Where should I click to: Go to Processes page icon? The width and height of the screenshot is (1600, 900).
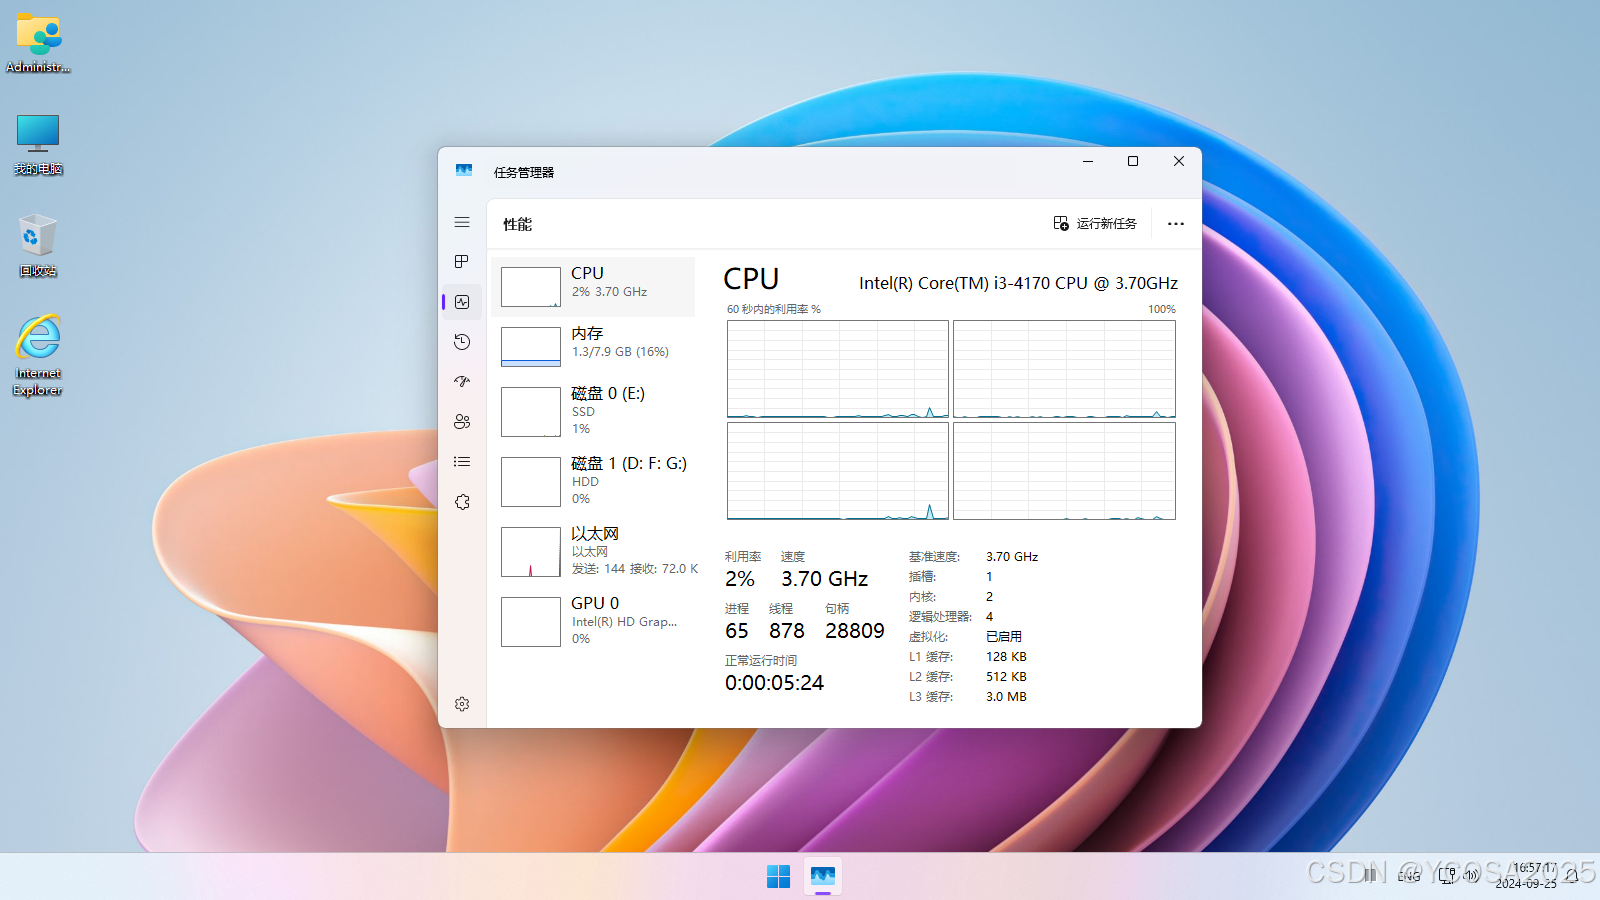[462, 262]
